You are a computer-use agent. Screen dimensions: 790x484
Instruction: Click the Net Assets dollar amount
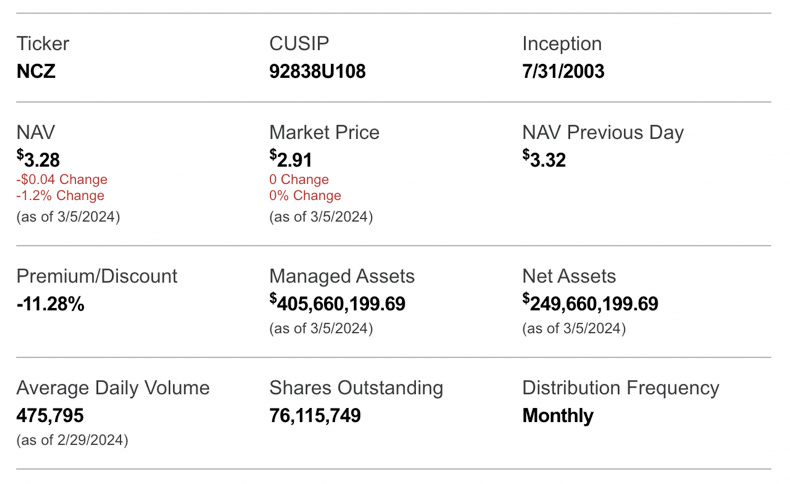coord(590,303)
